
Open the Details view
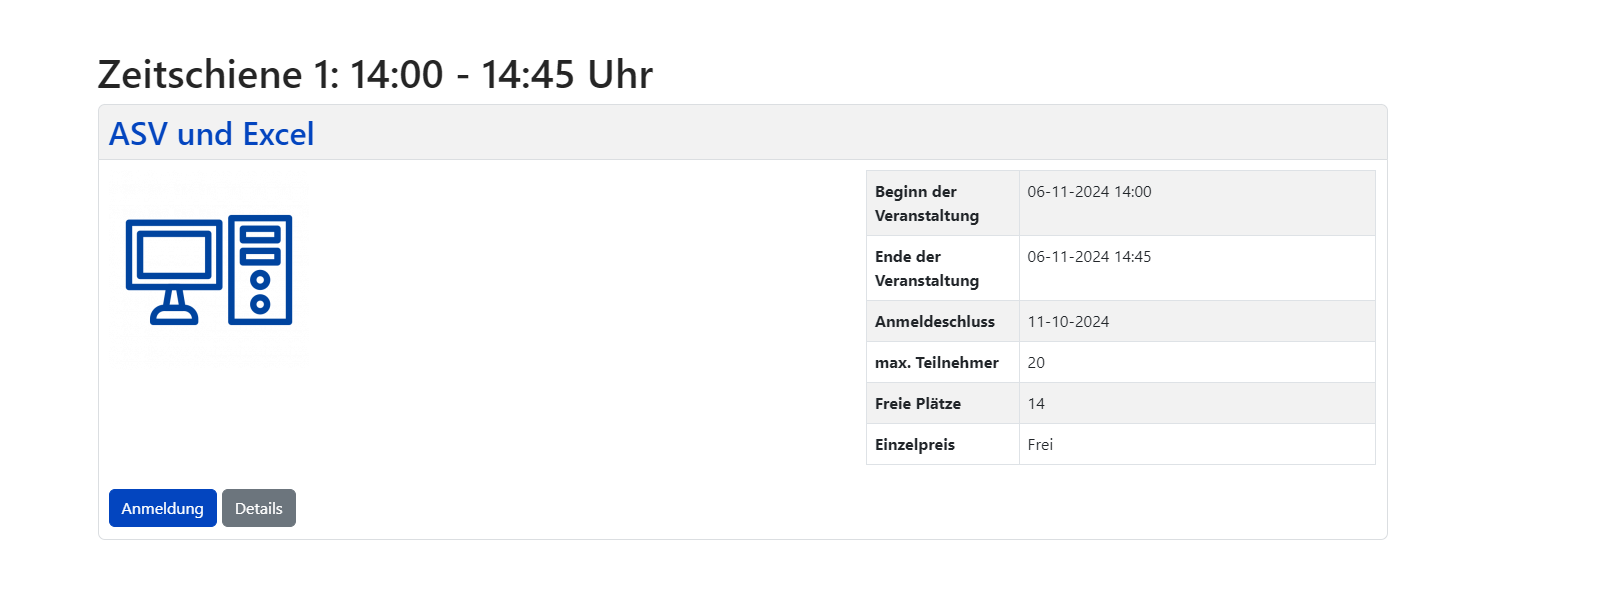(258, 508)
